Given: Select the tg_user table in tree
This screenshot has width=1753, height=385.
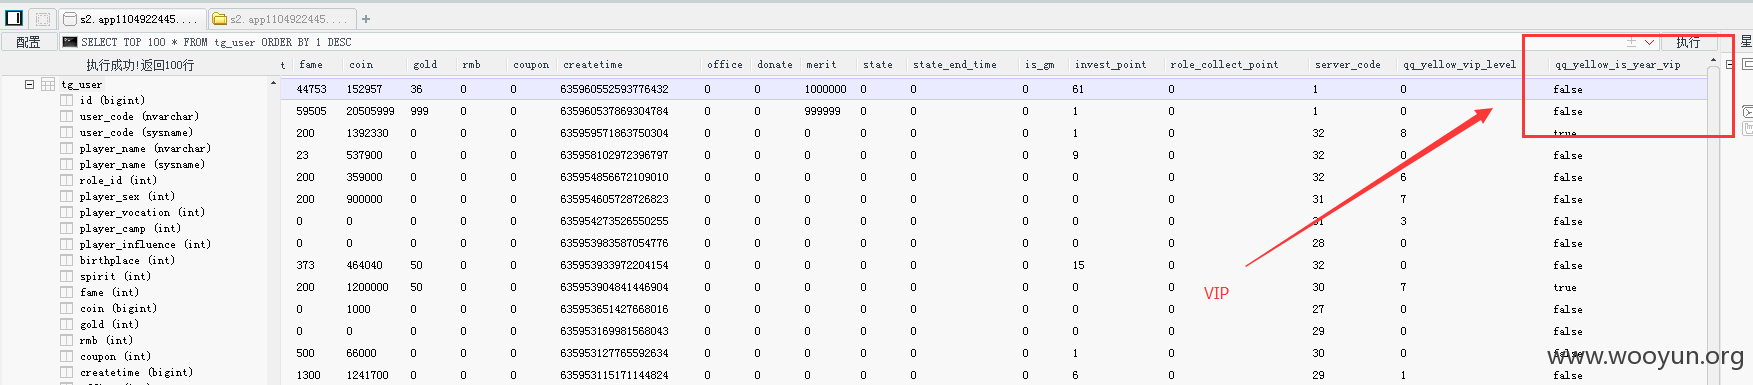Looking at the screenshot, I should click(82, 85).
